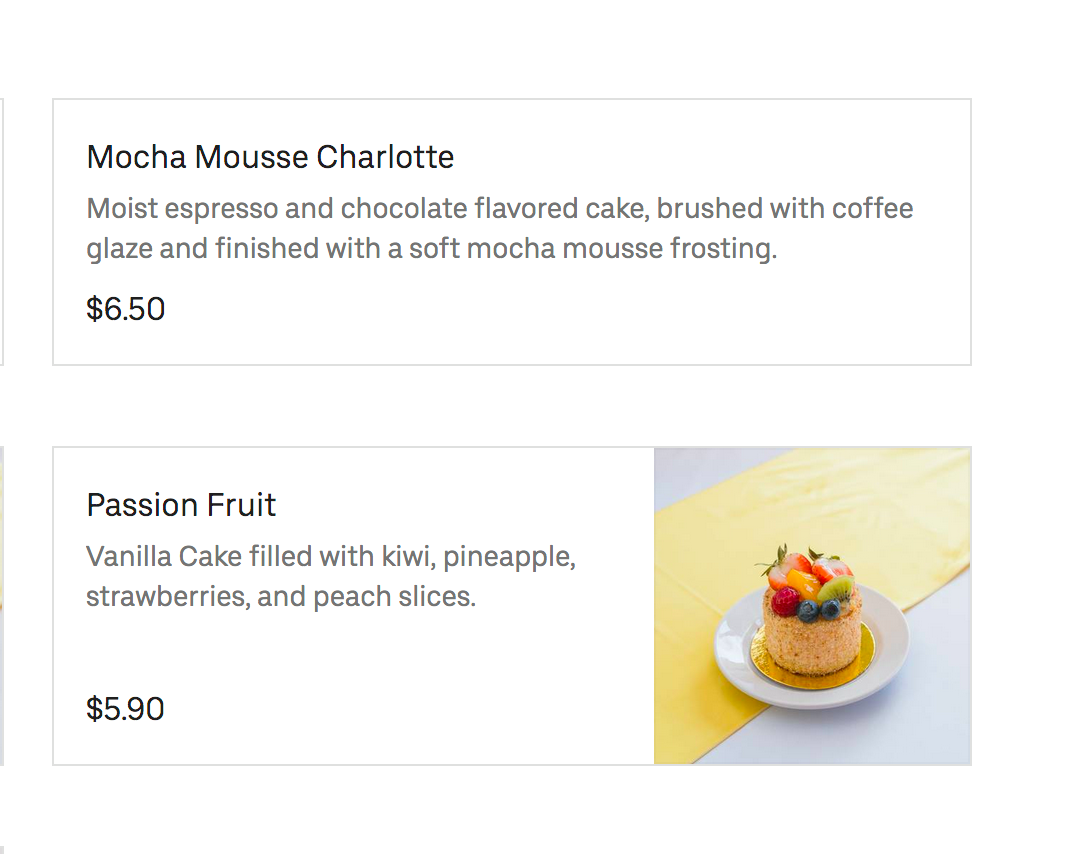Click partially visible card left of Mocha Mousse
1090x854 pixels.
tap(2, 232)
